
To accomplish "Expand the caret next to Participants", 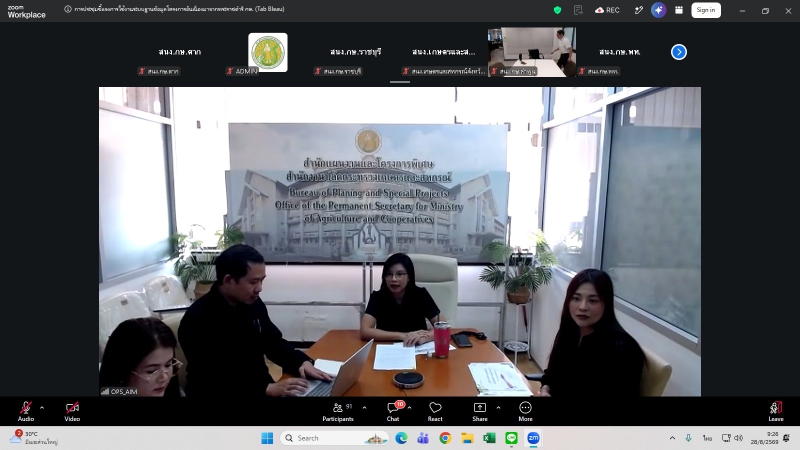I will (364, 408).
